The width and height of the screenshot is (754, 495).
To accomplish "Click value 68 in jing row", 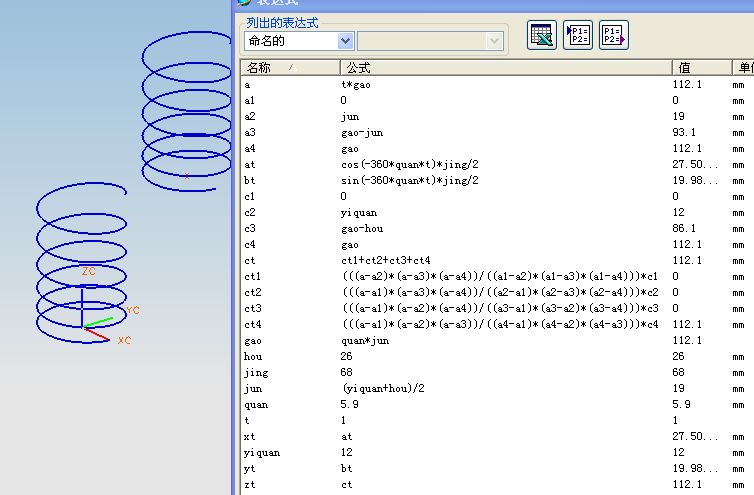I will click(x=679, y=372).
